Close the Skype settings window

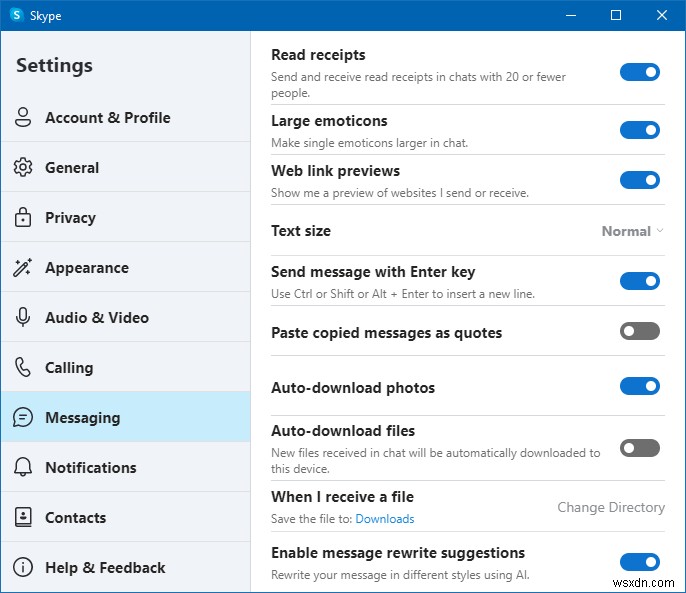tap(662, 15)
